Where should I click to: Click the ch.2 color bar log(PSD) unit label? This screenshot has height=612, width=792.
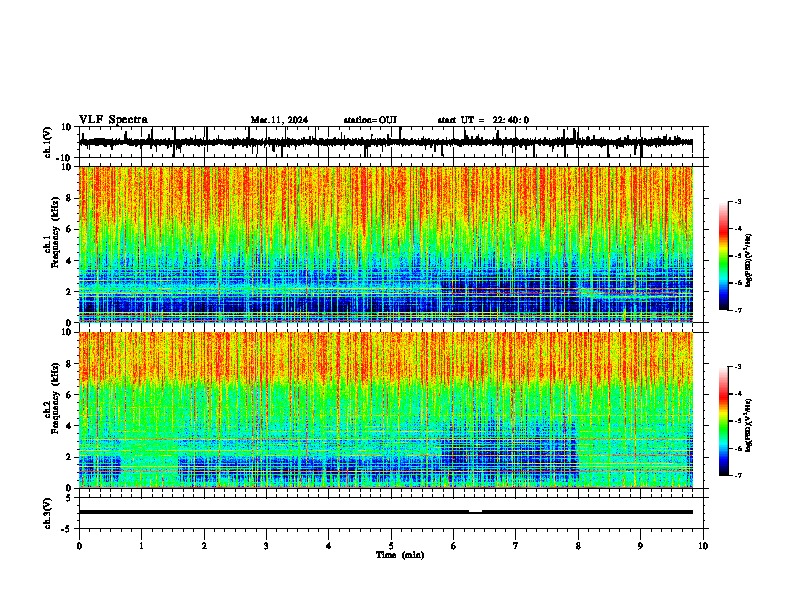pos(749,425)
